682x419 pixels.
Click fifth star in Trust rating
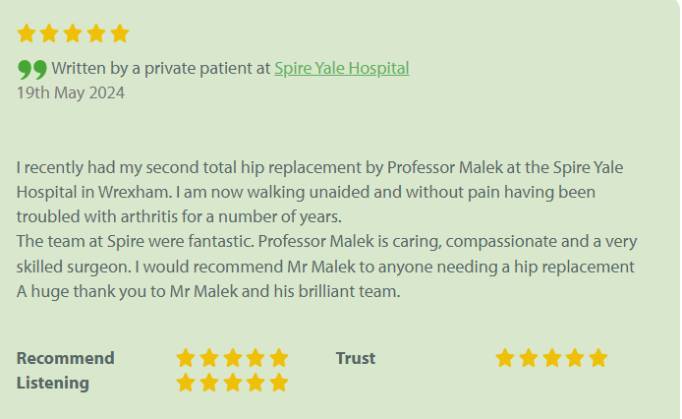click(x=598, y=358)
